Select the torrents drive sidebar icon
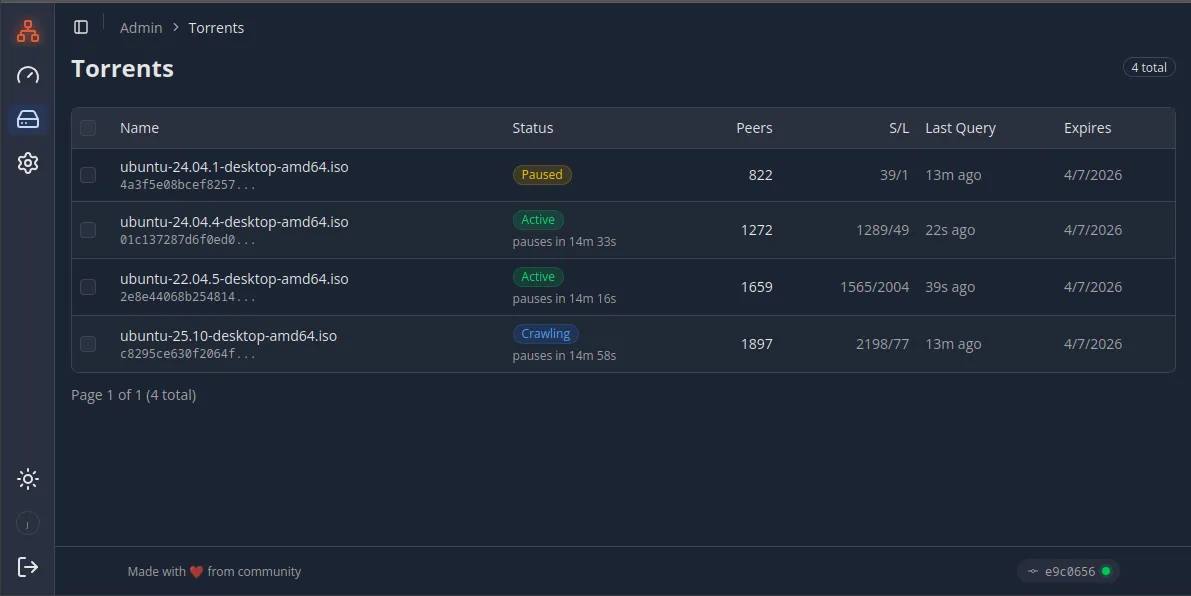Screen dimensions: 1191x596 coord(28,120)
